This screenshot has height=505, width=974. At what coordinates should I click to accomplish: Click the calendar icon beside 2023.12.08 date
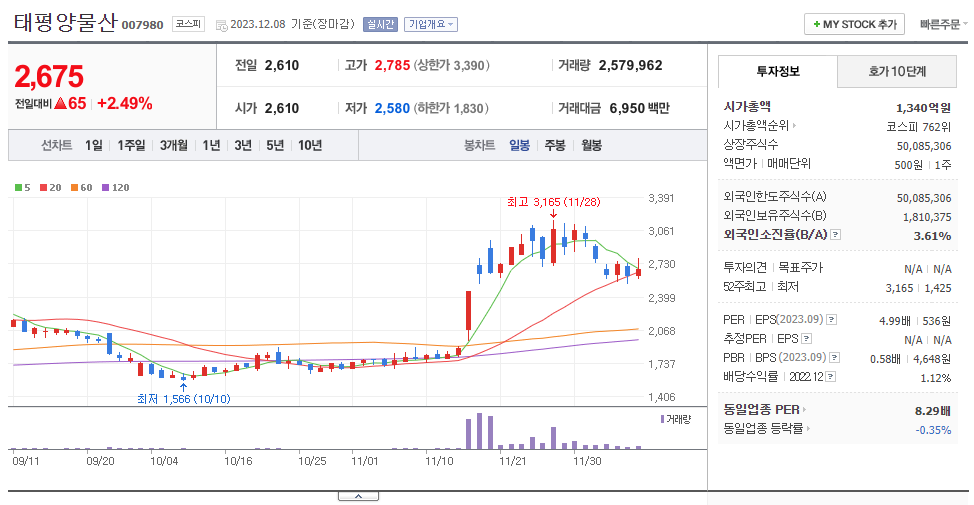tap(221, 25)
